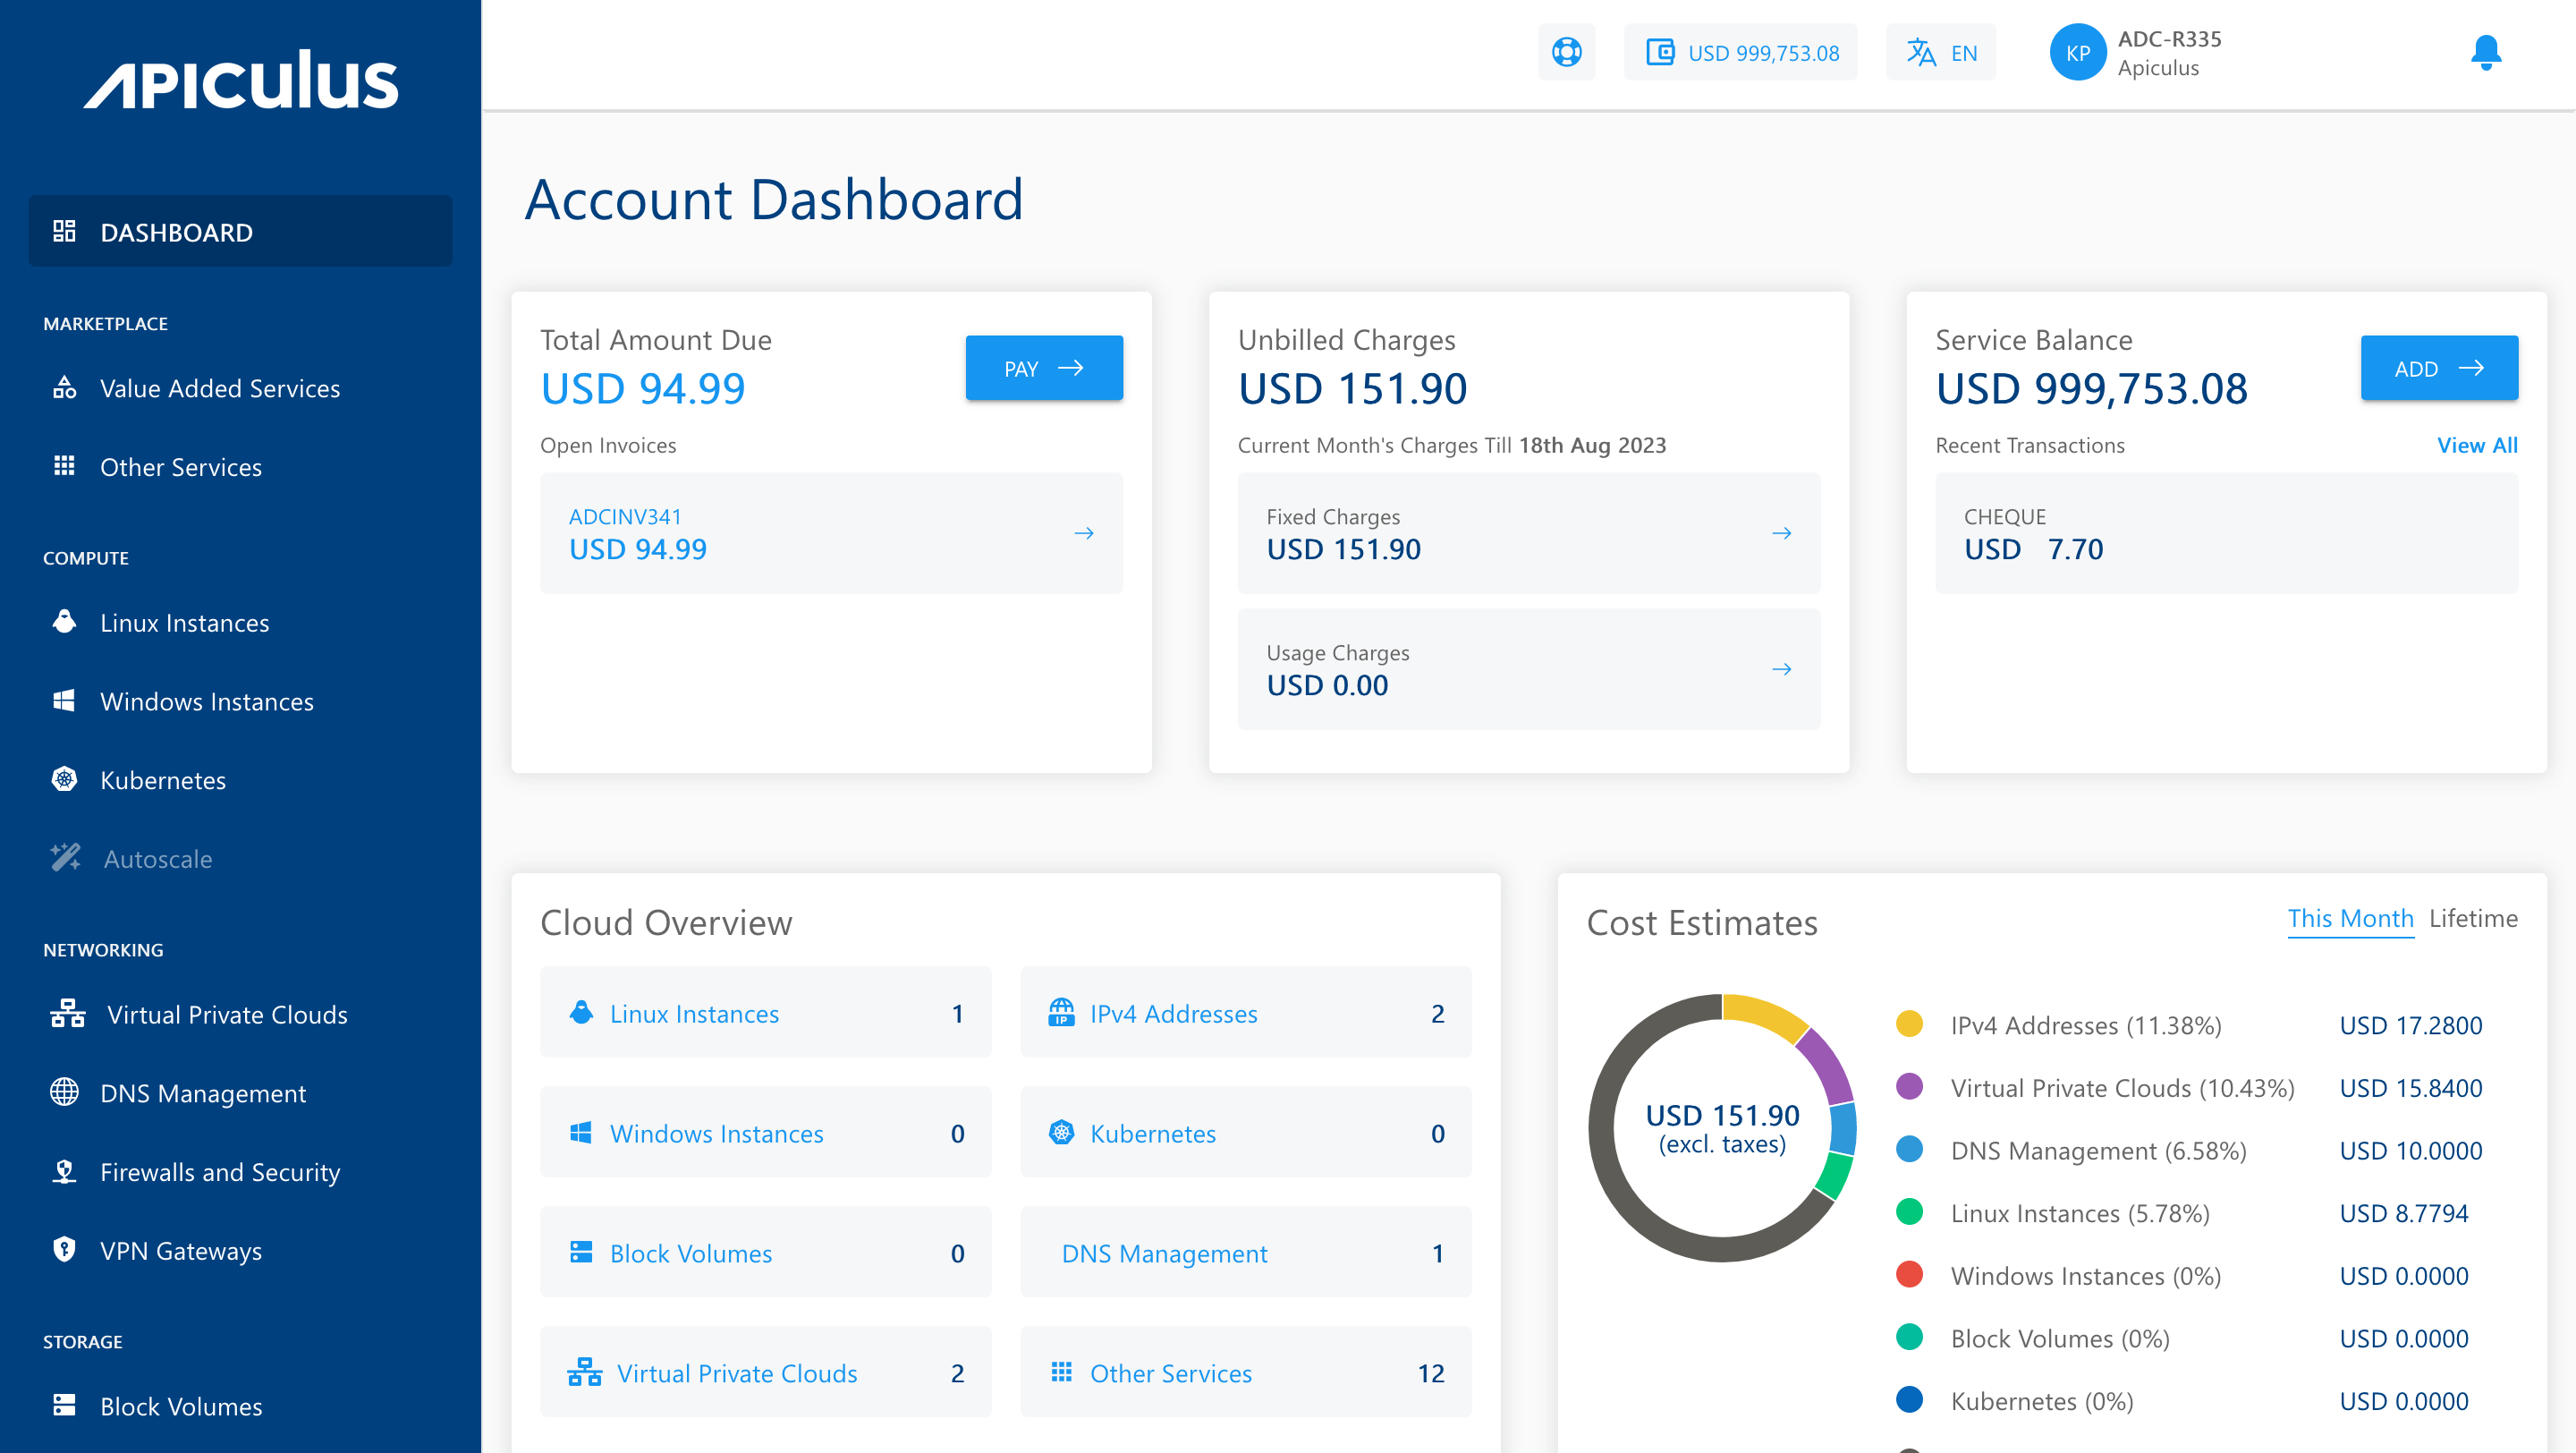Viewport: 2576px width, 1453px height.
Task: Click the Linux icon in Cloud Overview
Action: click(x=581, y=1013)
